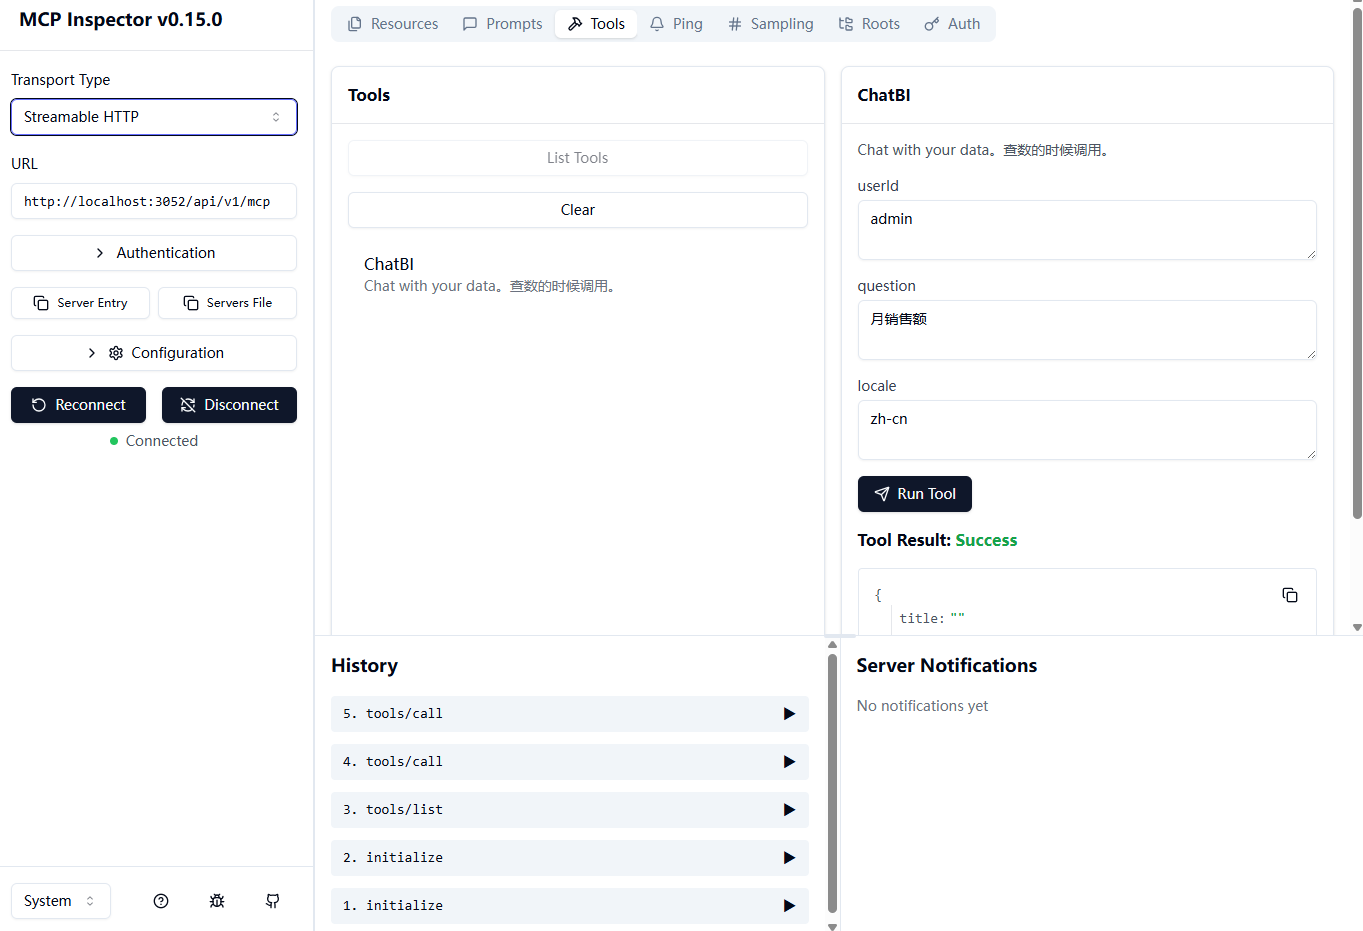This screenshot has width=1363, height=931.
Task: Open the Sampling tab
Action: tap(770, 24)
